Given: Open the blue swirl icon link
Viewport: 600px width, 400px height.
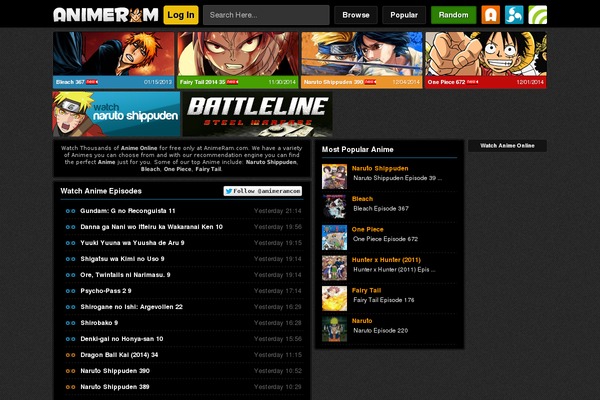Looking at the screenshot, I should click(x=514, y=15).
